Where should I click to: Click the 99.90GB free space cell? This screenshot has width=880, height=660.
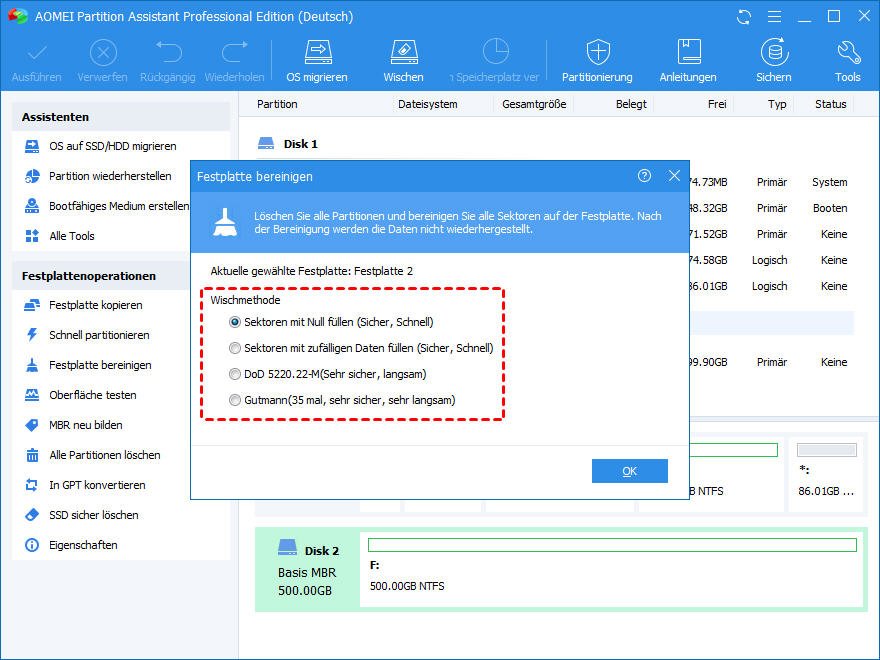(x=708, y=363)
